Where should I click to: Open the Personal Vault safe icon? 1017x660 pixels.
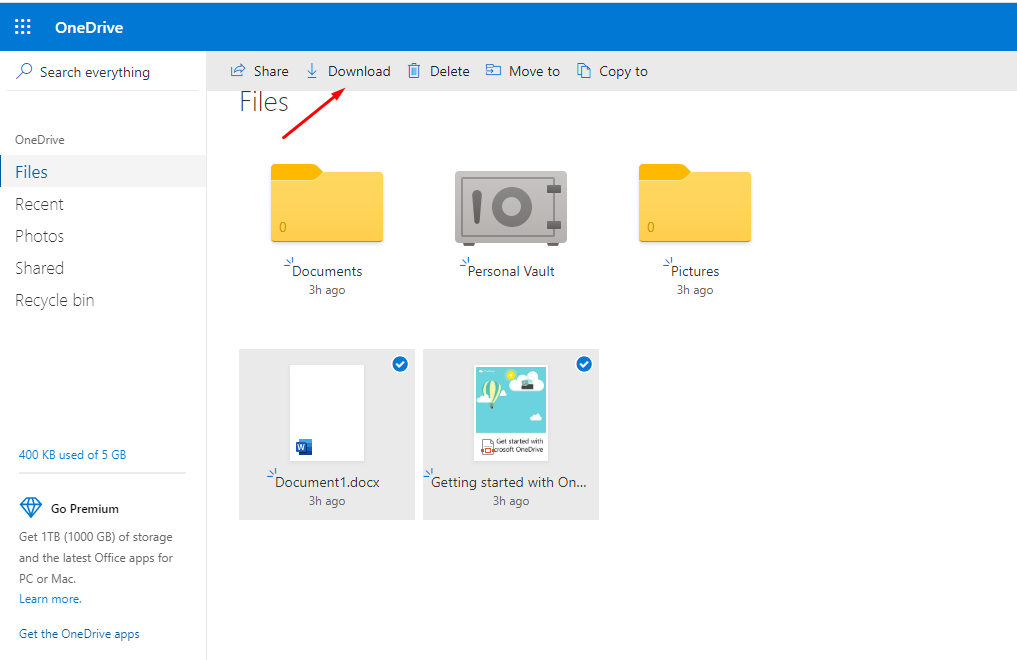pyautogui.click(x=511, y=207)
